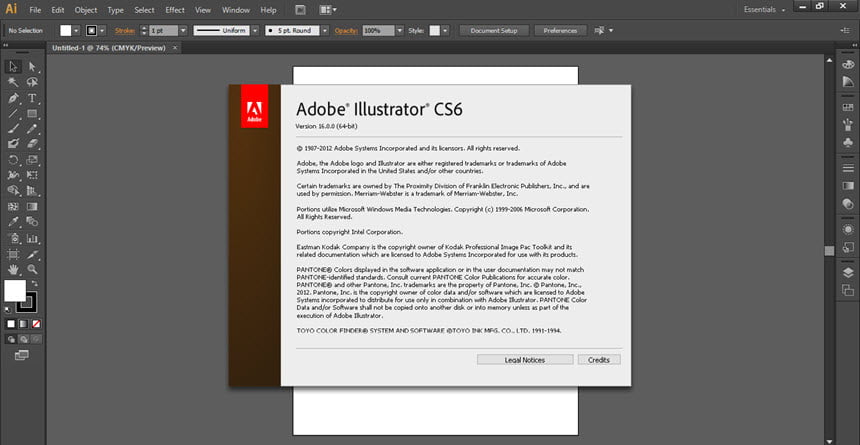Select the Pen tool

[x=13, y=98]
